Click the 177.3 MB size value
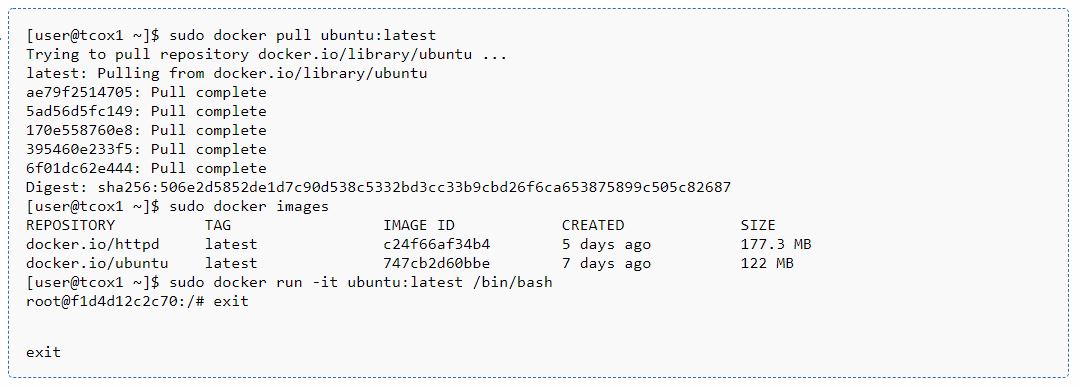Image resolution: width=1080 pixels, height=387 pixels. (x=776, y=244)
